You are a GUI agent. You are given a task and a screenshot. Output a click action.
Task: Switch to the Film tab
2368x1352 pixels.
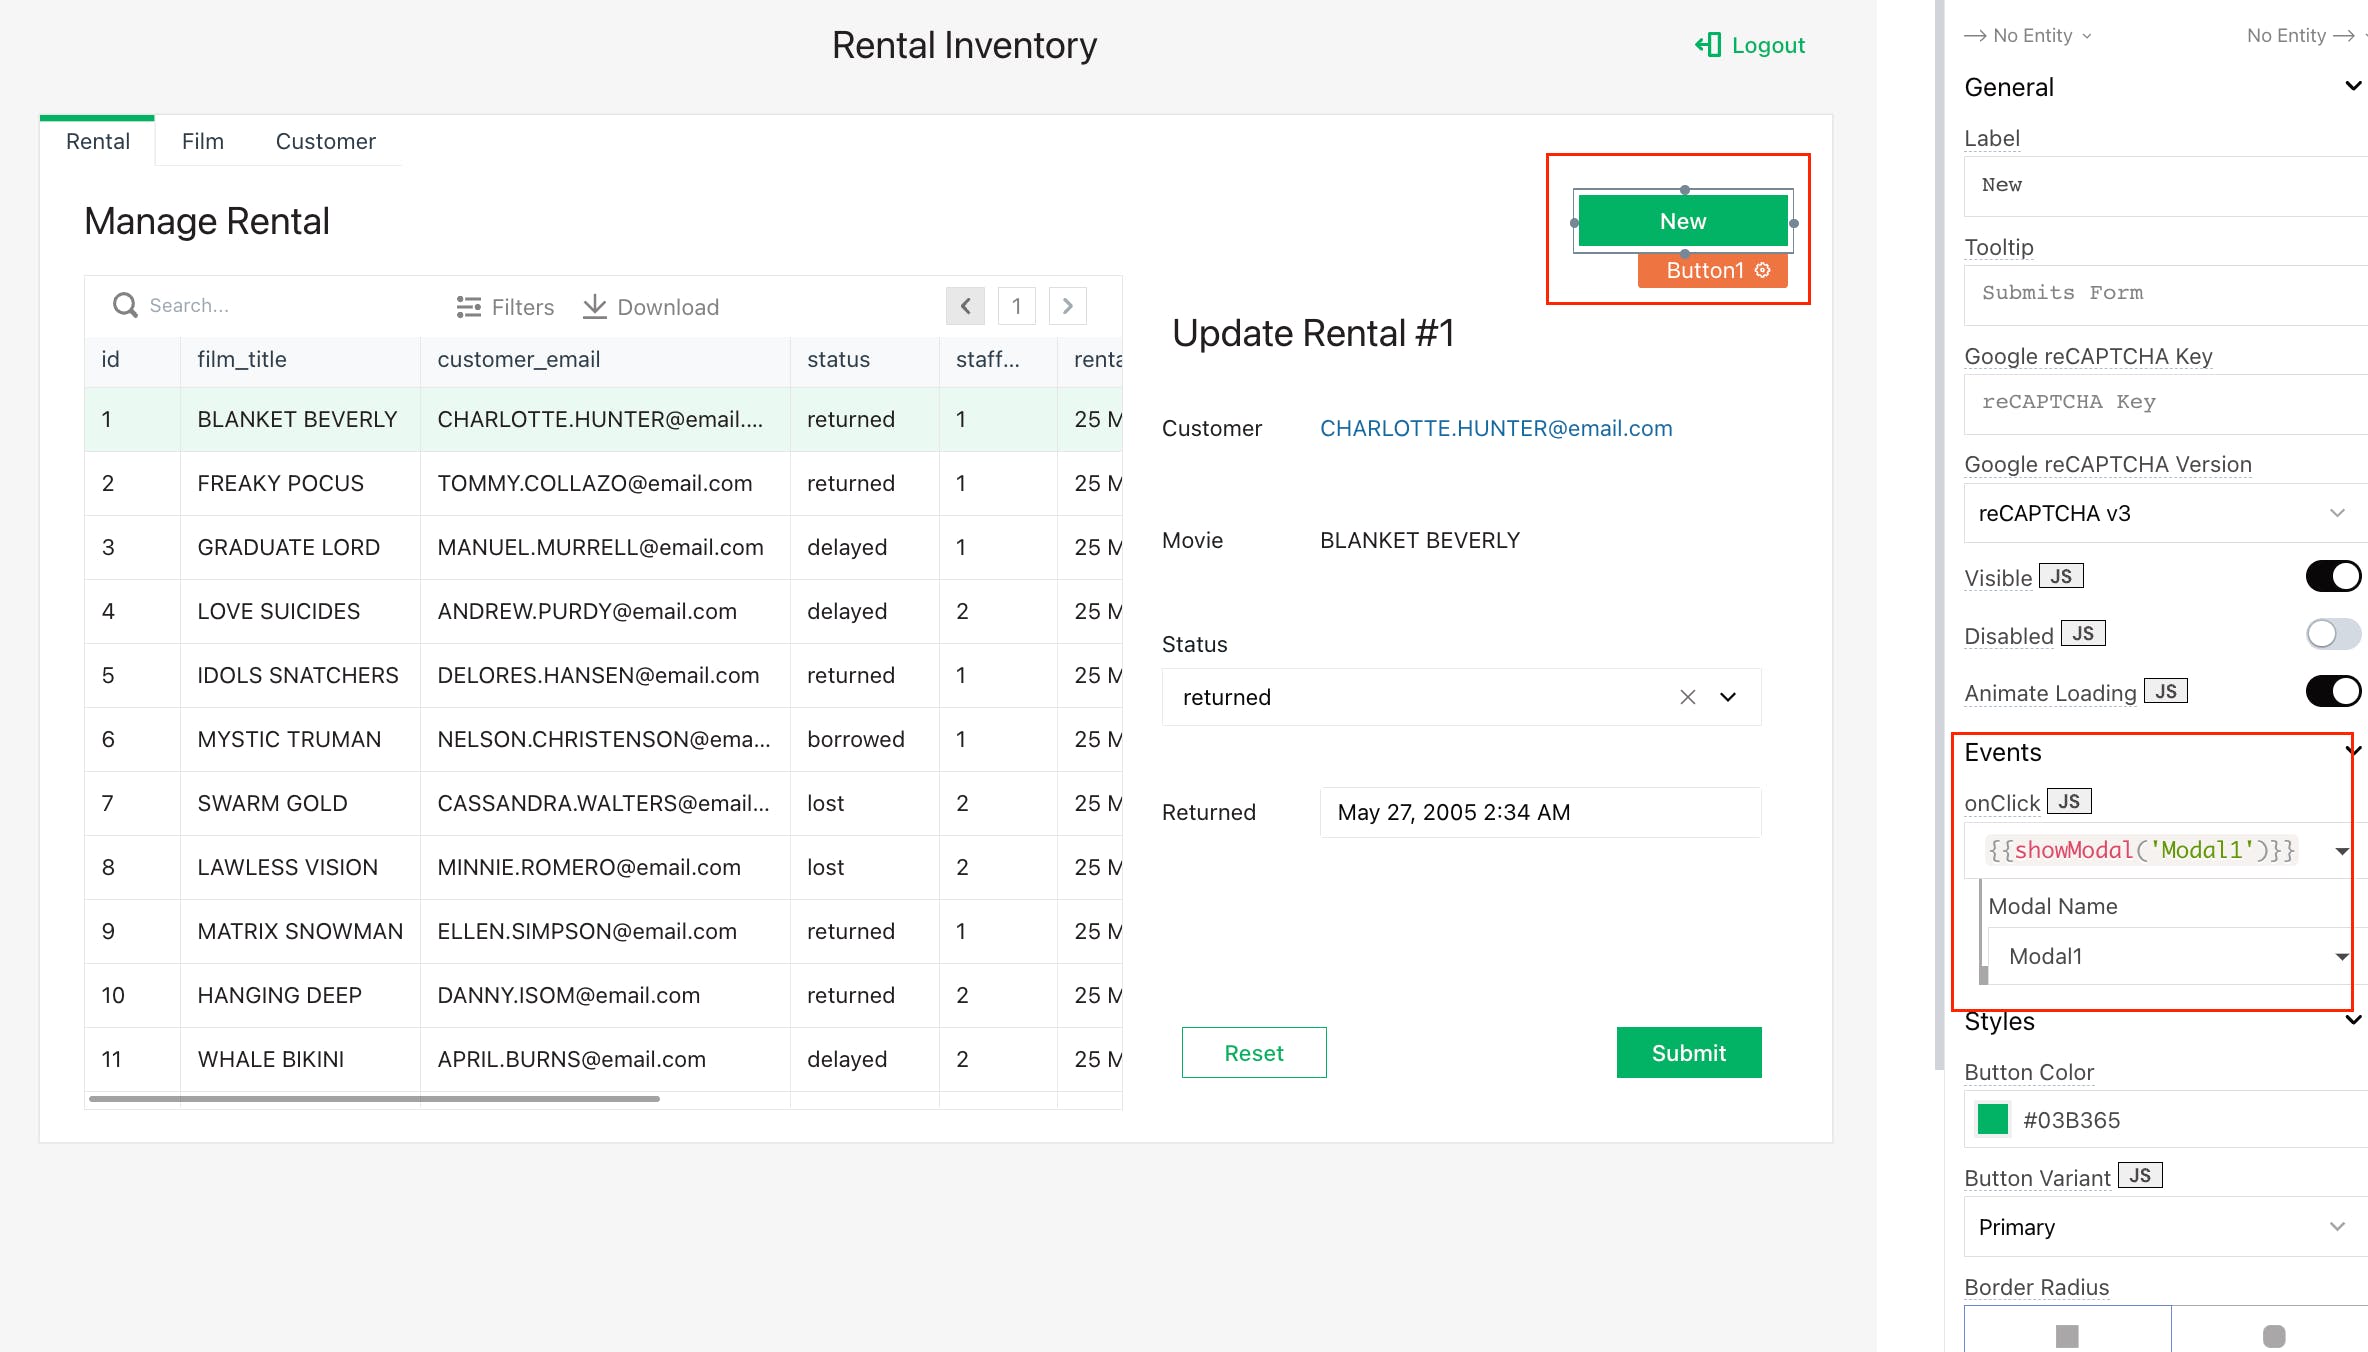202,141
